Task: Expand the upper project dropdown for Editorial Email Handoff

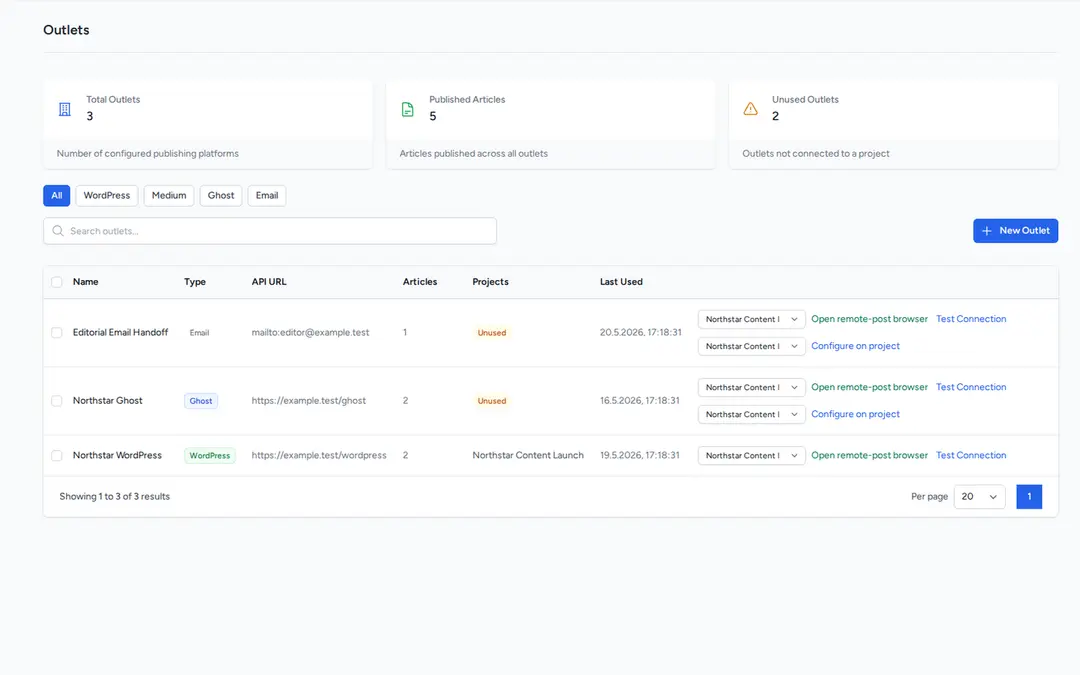Action: (x=751, y=319)
